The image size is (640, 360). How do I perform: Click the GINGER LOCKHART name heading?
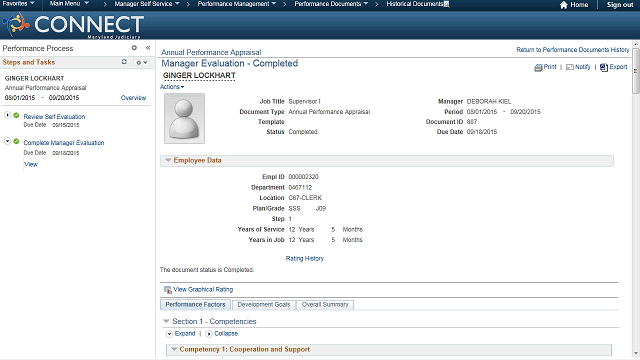point(199,76)
